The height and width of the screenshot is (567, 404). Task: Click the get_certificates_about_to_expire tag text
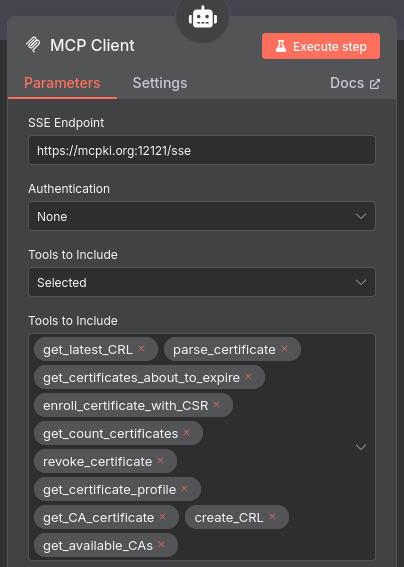pos(141,378)
